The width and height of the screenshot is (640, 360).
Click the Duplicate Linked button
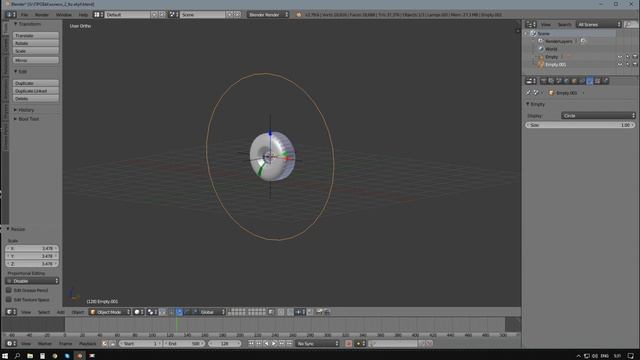pos(36,91)
